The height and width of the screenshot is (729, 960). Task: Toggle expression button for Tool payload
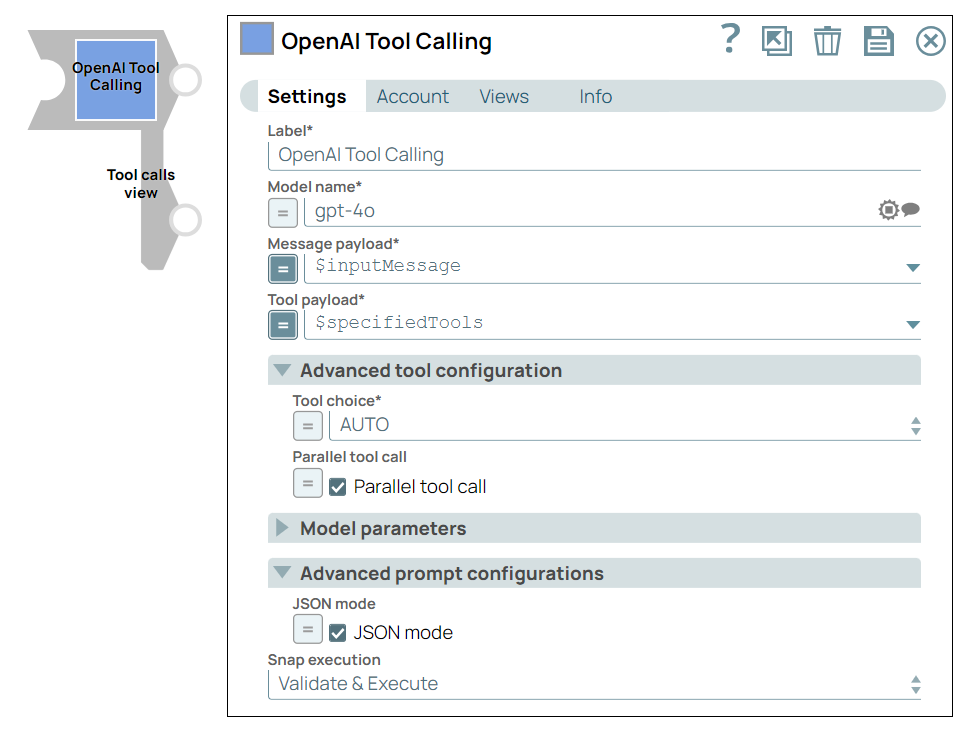coord(283,325)
